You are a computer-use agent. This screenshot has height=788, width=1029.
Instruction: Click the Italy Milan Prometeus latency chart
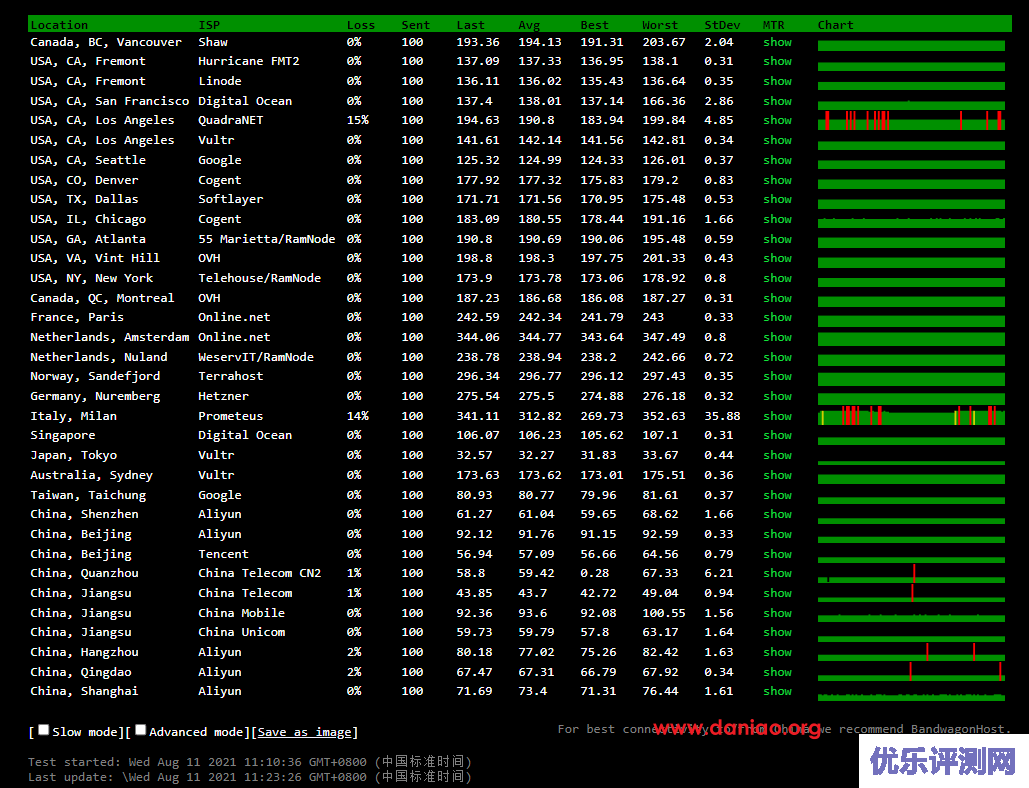tap(911, 415)
